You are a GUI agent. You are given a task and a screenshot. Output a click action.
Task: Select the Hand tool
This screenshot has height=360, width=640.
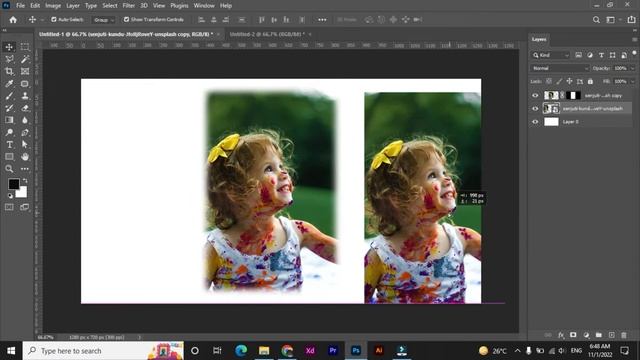coord(25,157)
